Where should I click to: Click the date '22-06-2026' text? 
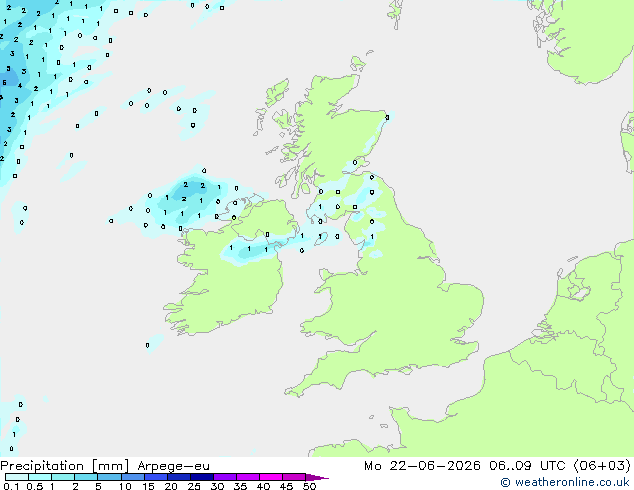point(435,466)
